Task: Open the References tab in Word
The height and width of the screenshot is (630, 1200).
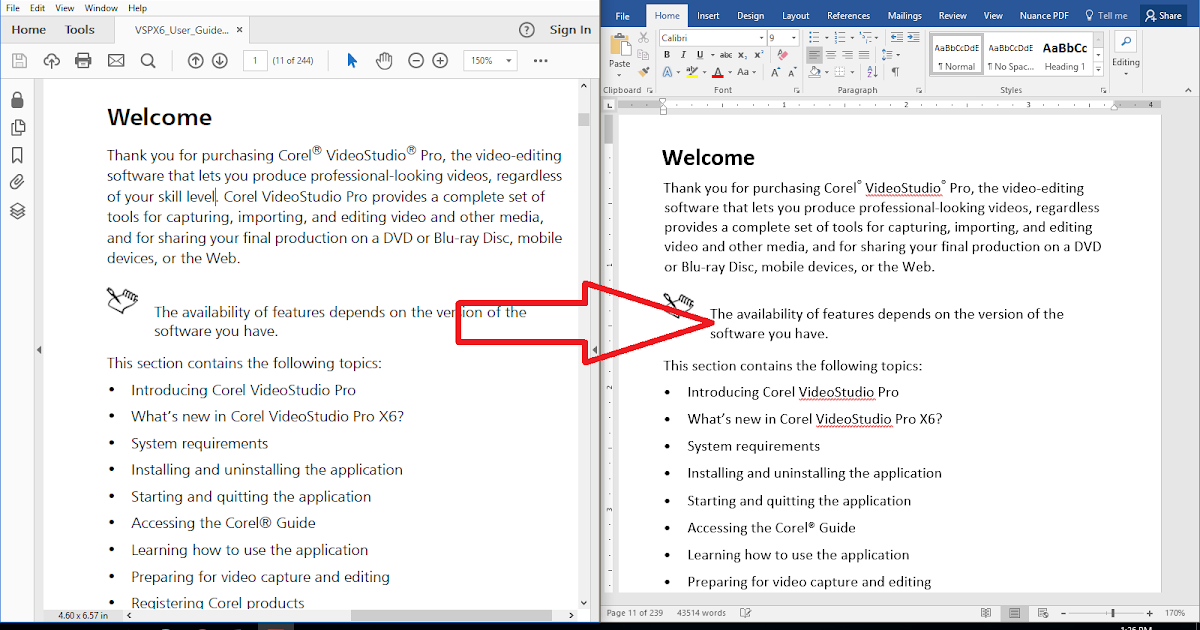Action: (x=848, y=16)
